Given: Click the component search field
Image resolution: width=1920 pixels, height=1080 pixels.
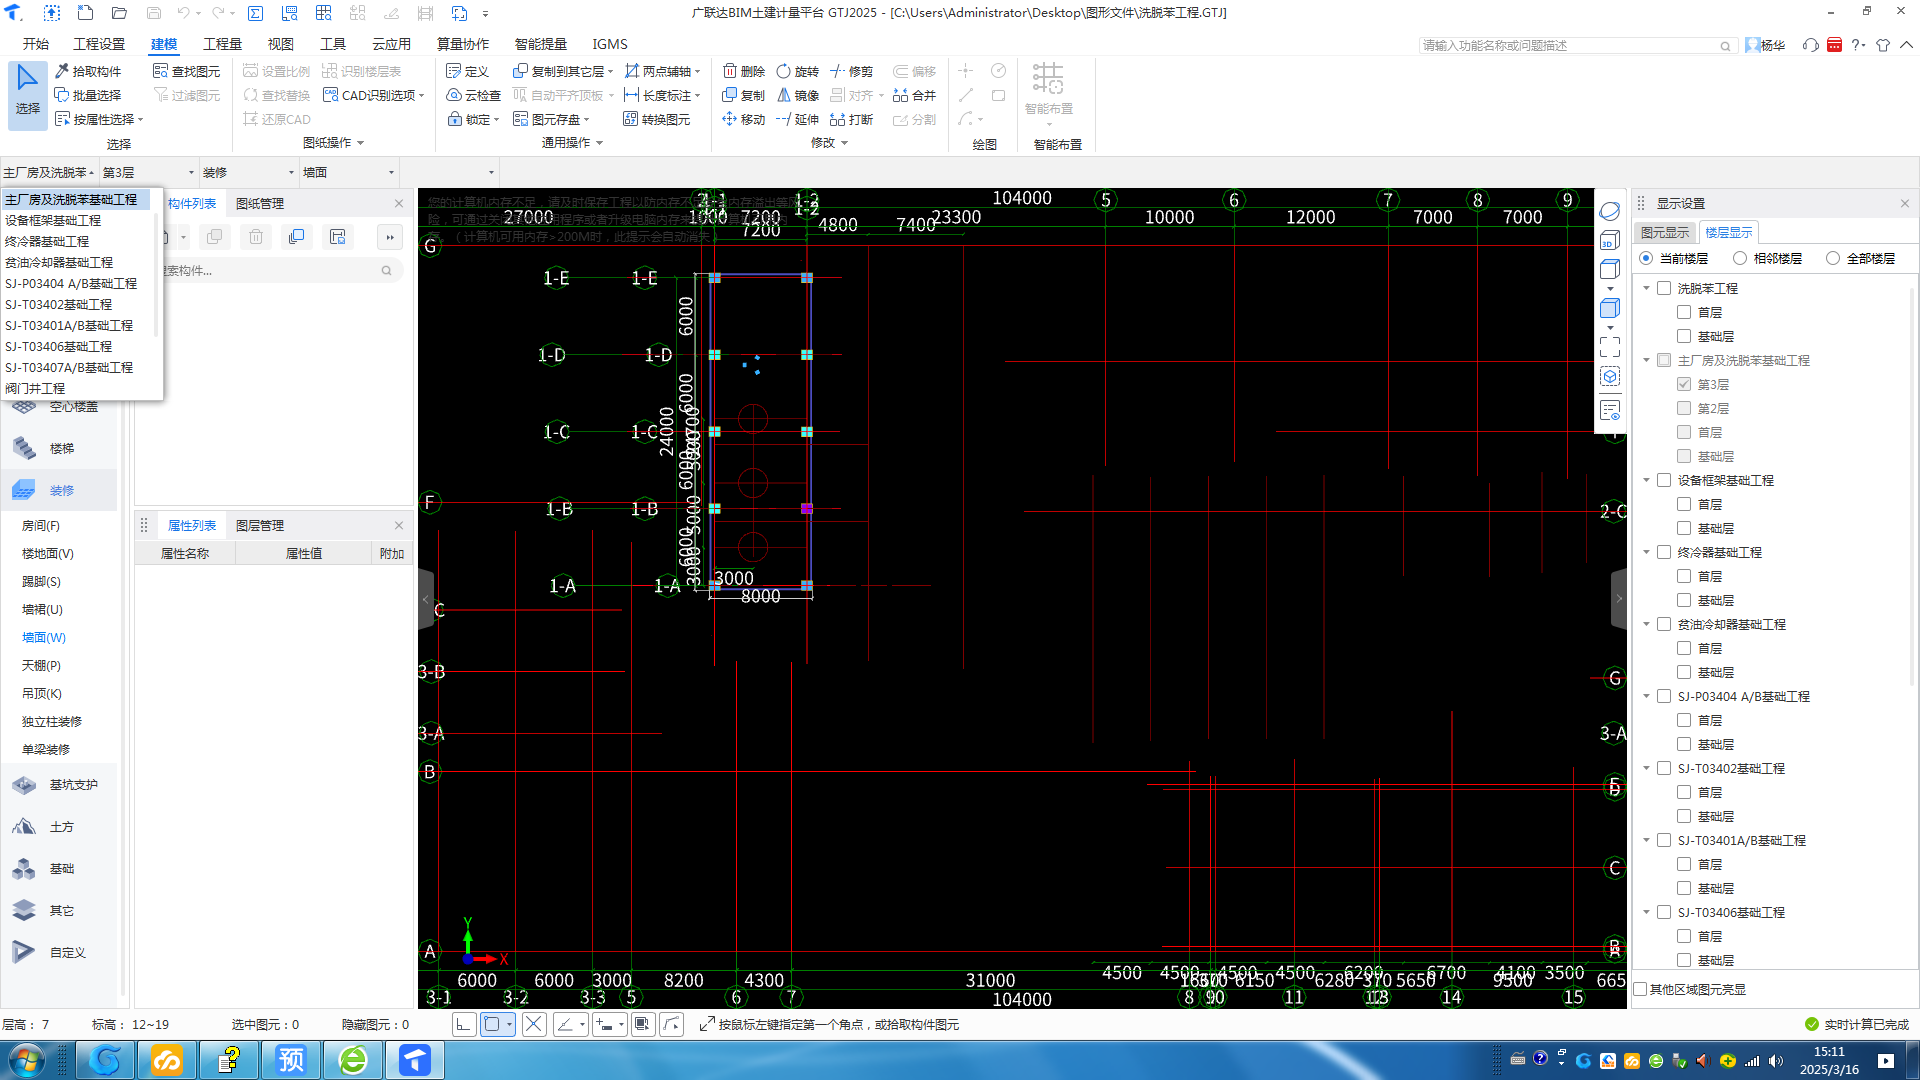Looking at the screenshot, I should [x=278, y=270].
